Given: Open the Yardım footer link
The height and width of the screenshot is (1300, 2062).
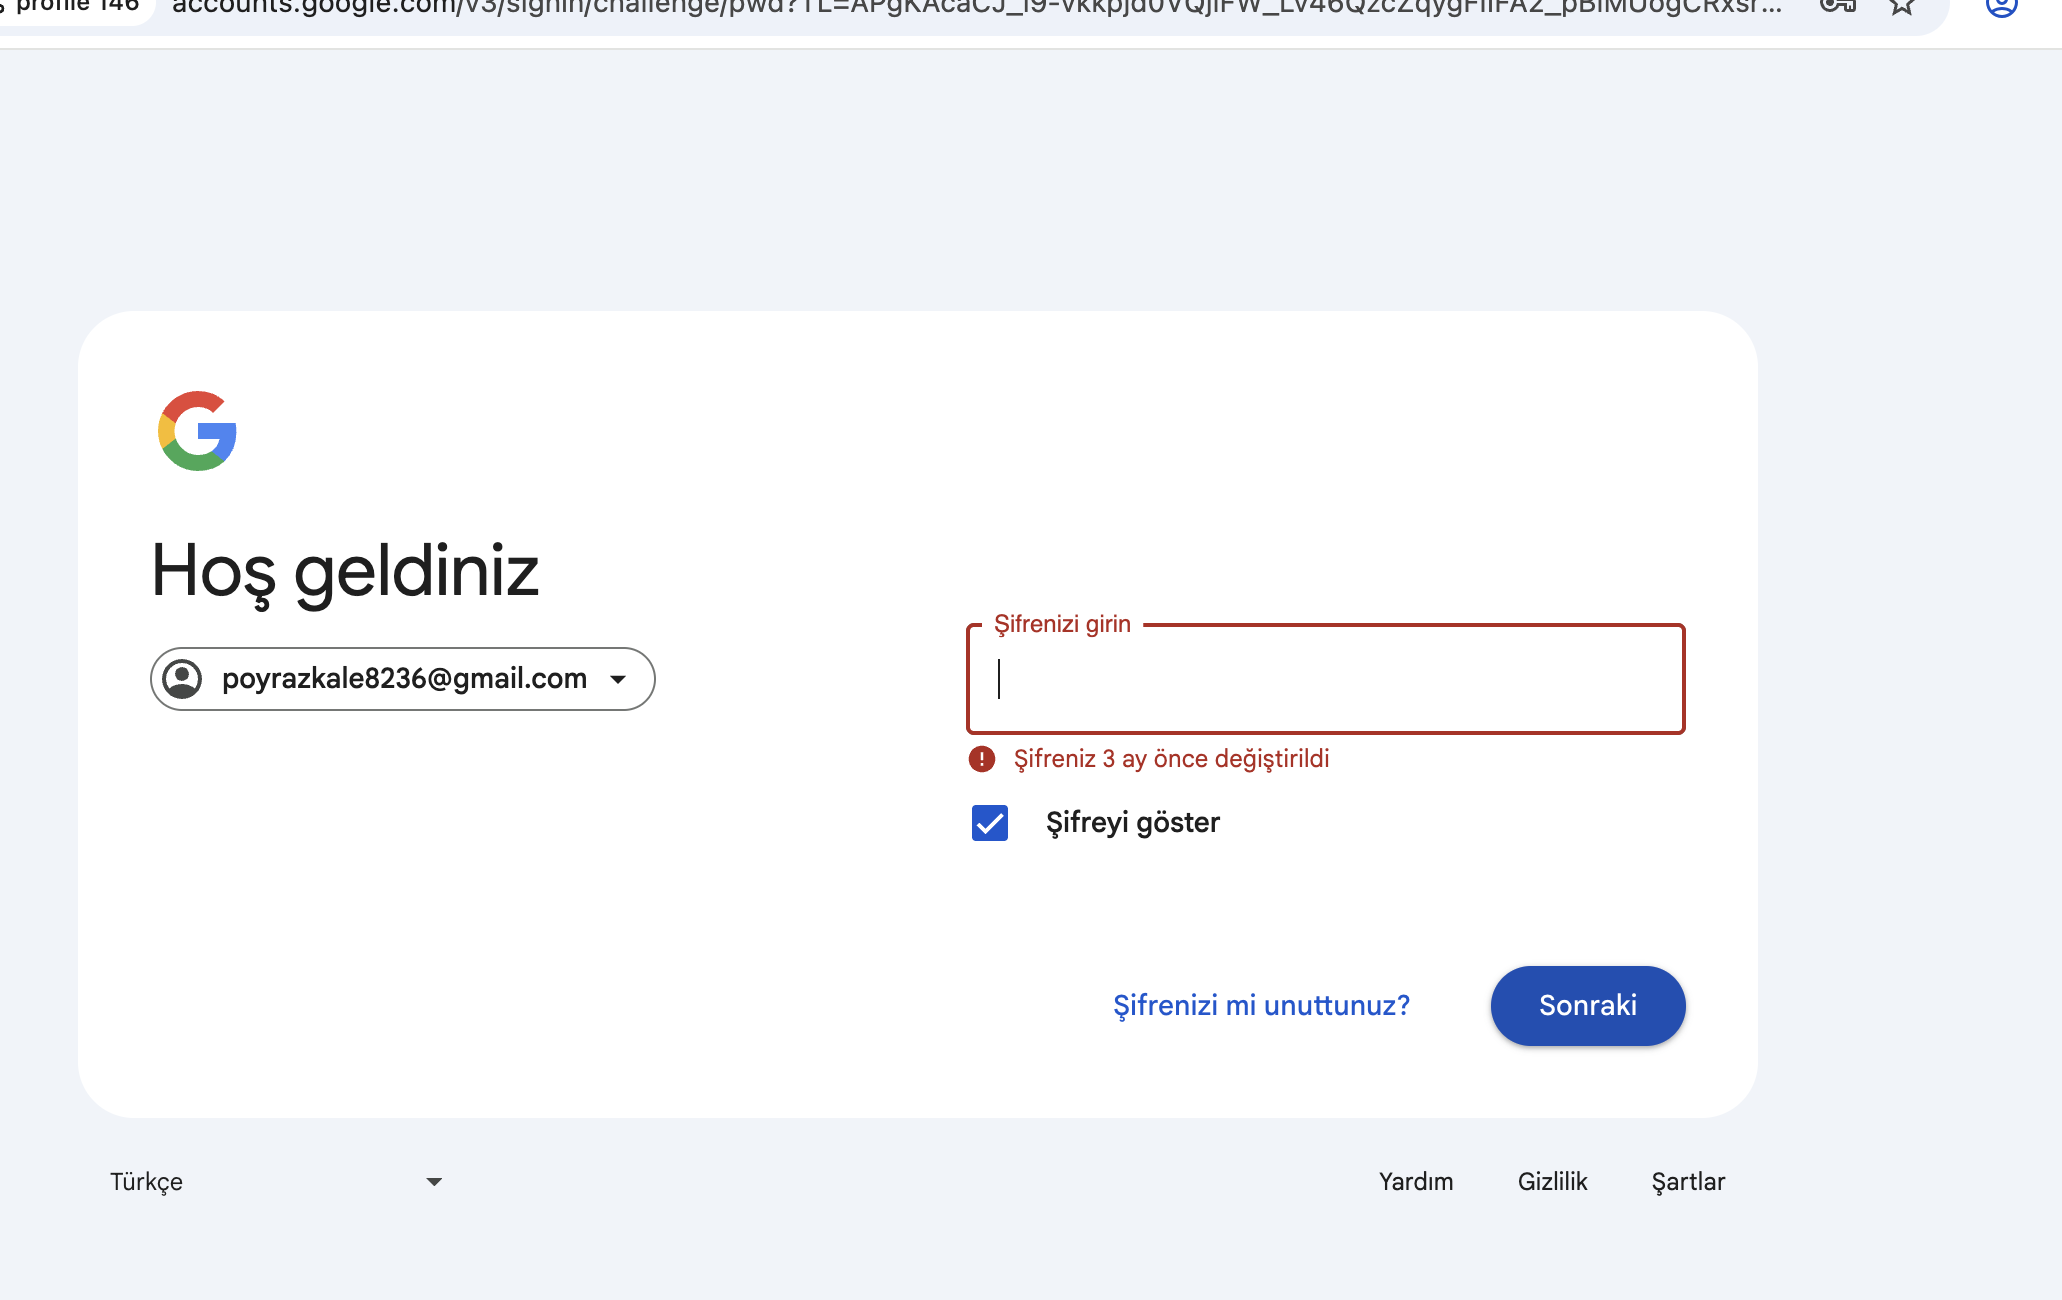Looking at the screenshot, I should pos(1416,1182).
